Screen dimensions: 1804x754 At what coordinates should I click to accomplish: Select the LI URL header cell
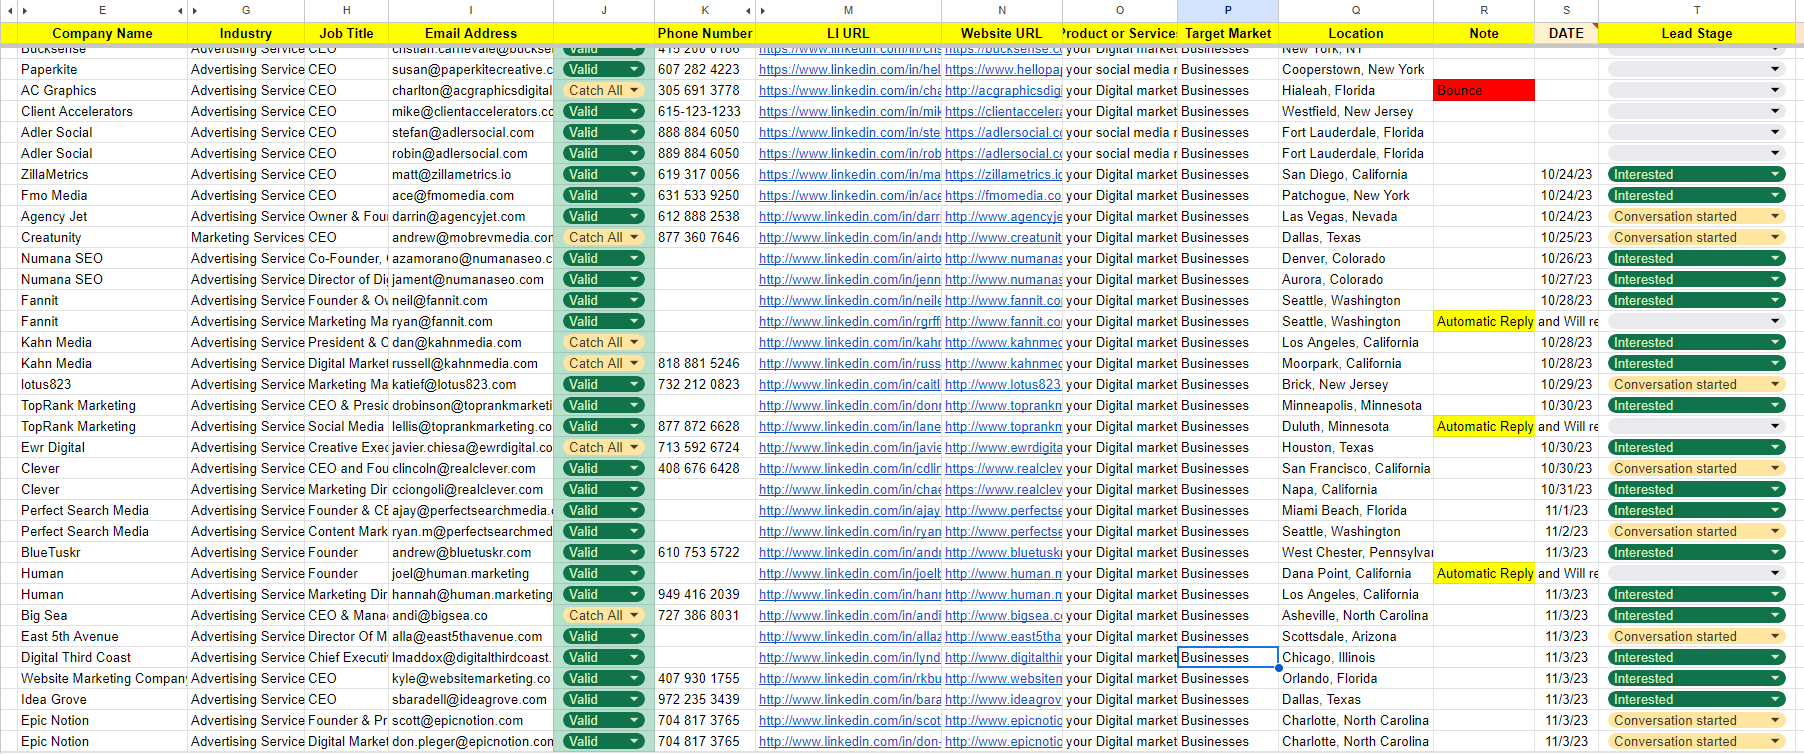pos(848,33)
